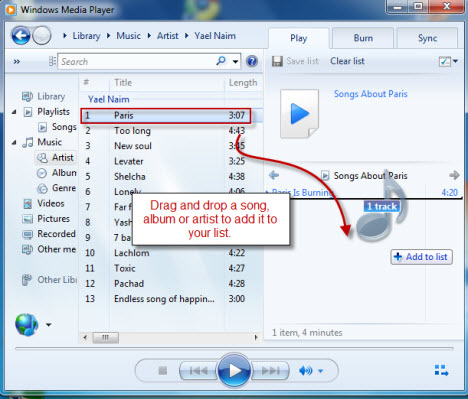The image size is (468, 399).
Task: Go to previous list with left arrow
Action: point(274,175)
